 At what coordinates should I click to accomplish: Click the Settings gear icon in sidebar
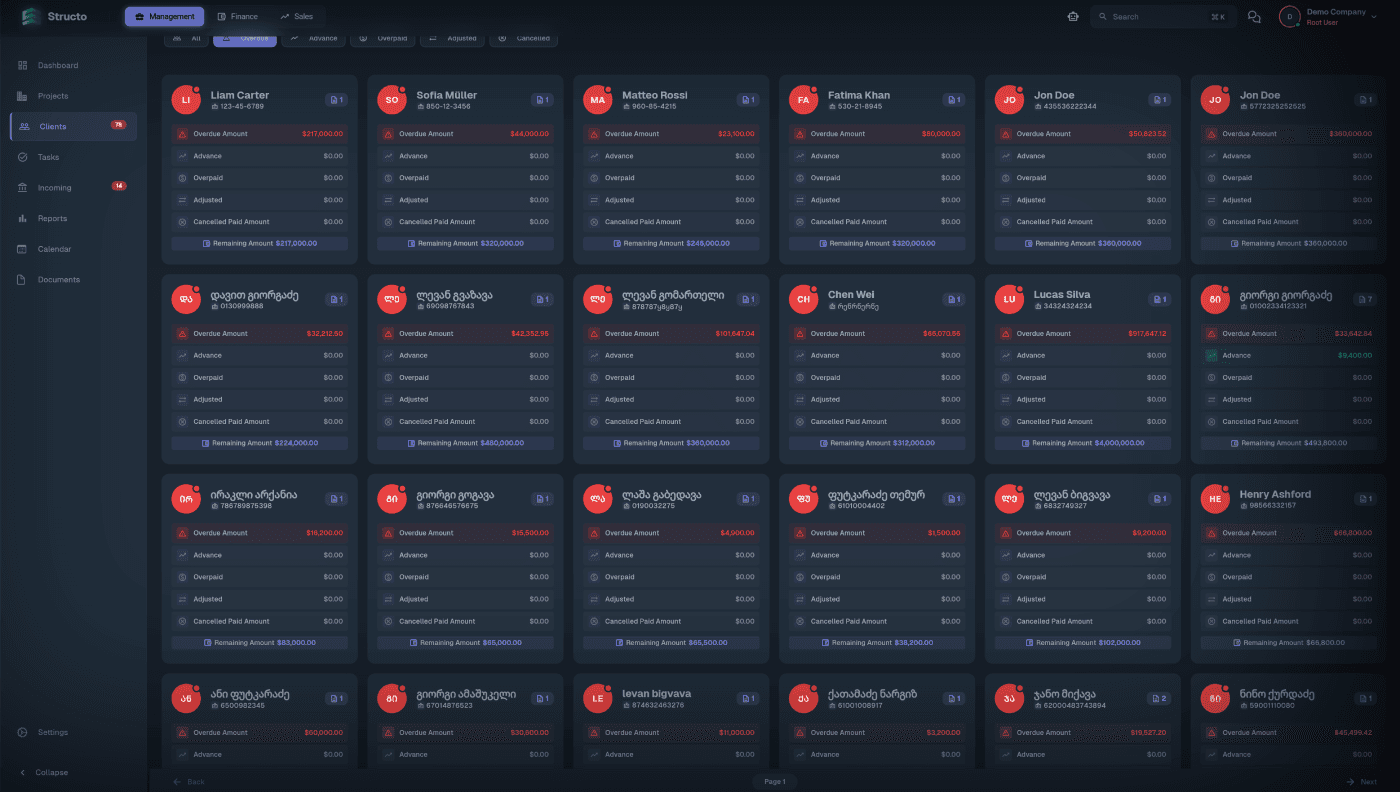[x=22, y=732]
